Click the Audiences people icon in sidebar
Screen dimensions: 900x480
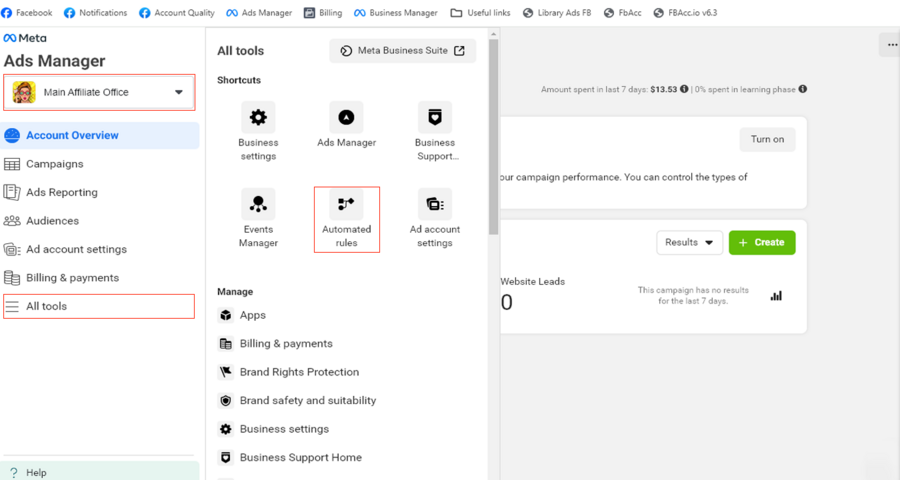point(12,221)
